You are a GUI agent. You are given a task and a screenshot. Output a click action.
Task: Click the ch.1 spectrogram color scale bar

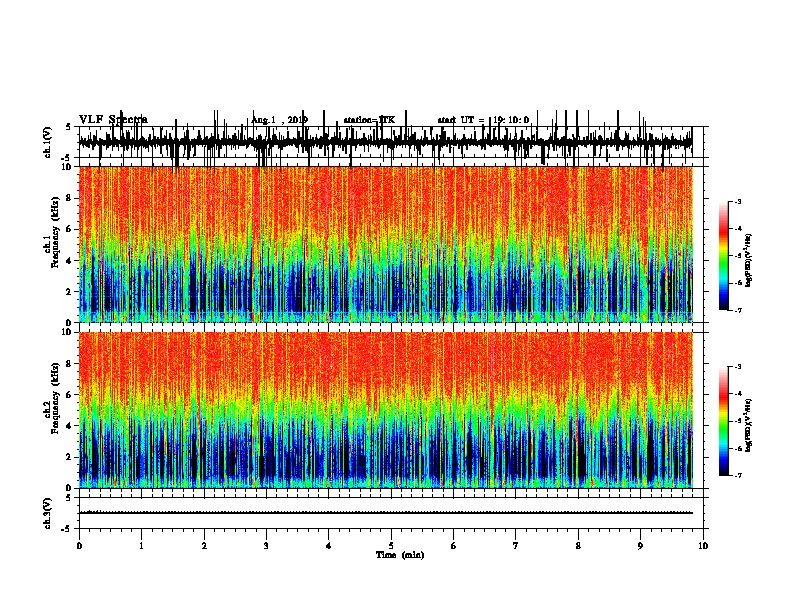(x=724, y=256)
